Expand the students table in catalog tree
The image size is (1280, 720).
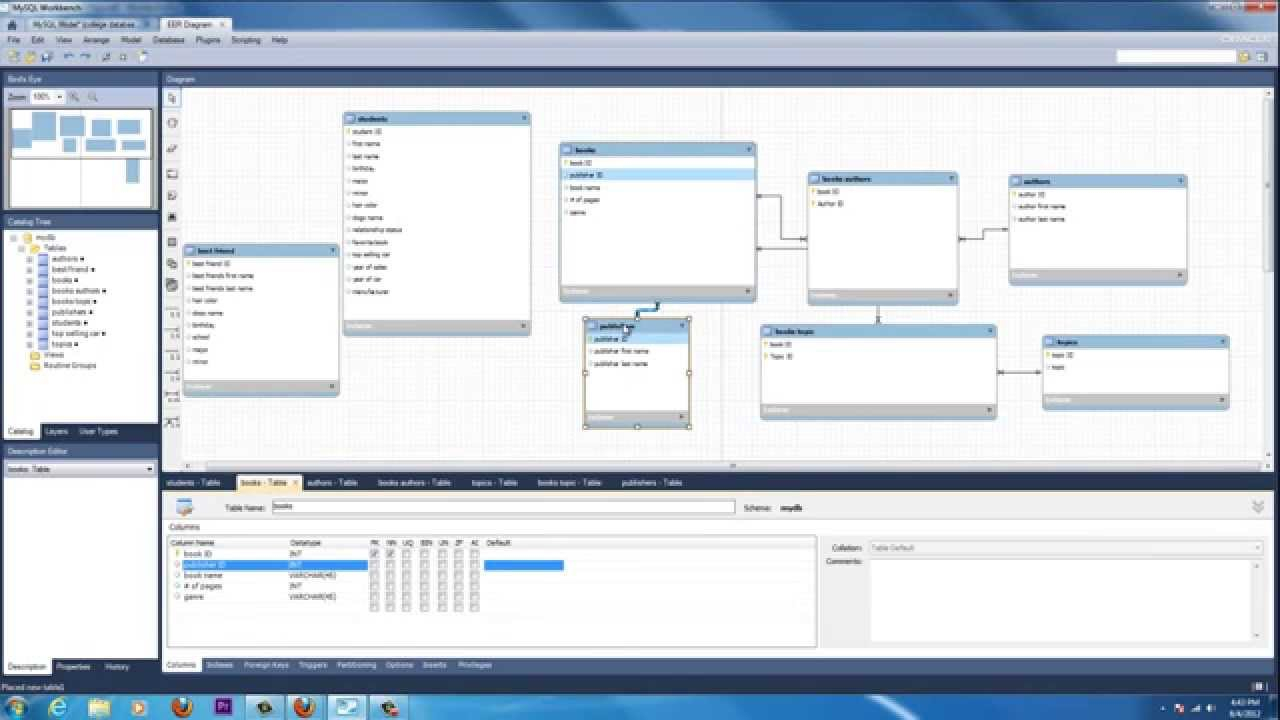[x=29, y=323]
